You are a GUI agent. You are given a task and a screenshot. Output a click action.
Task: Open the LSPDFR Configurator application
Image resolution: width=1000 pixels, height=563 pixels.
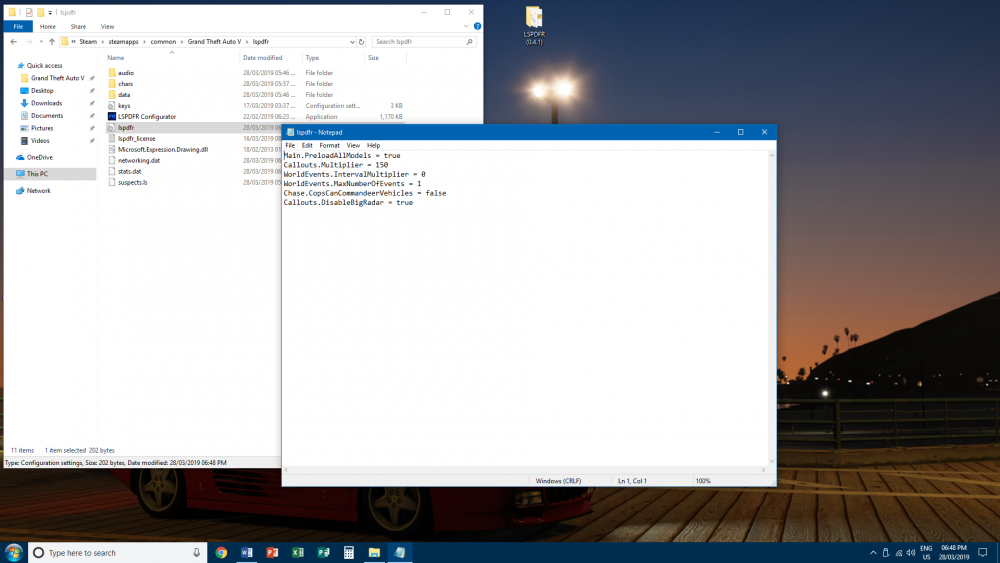pyautogui.click(x=146, y=116)
